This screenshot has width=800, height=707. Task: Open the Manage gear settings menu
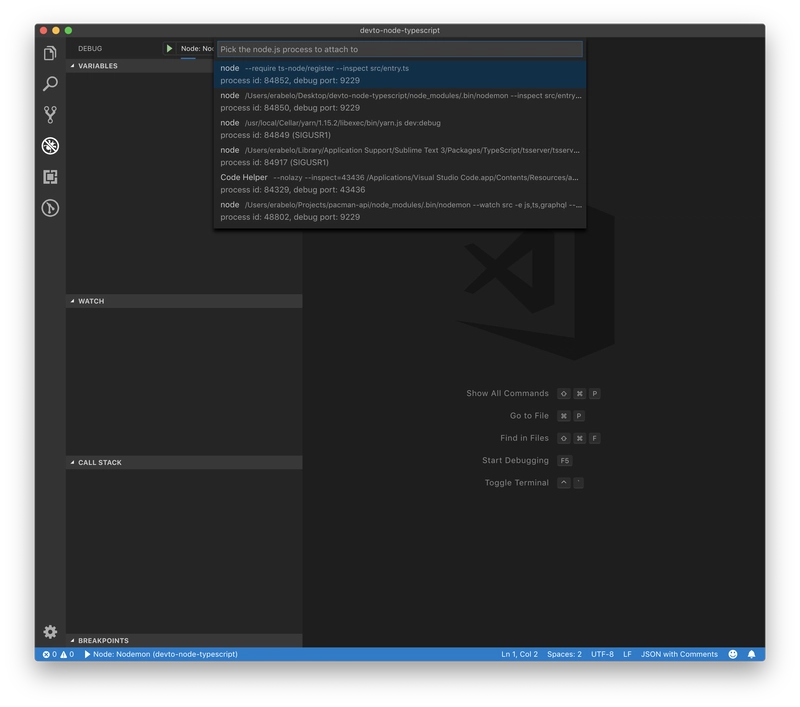tap(50, 632)
